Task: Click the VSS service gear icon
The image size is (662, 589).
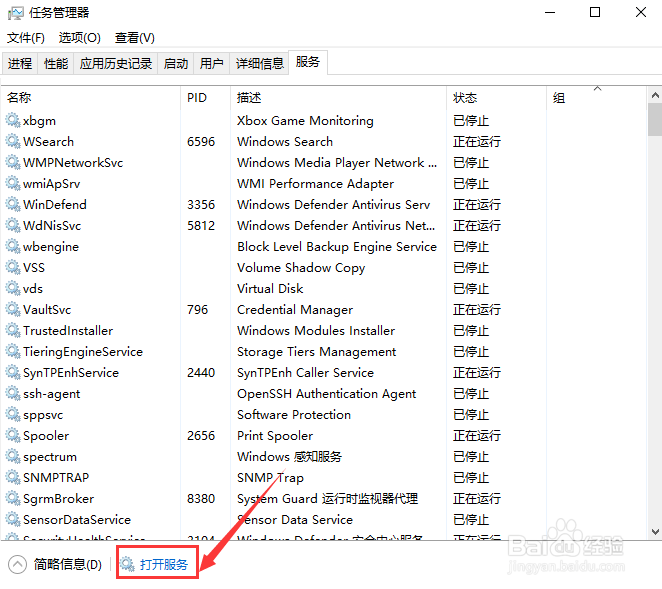Action: pos(13,267)
